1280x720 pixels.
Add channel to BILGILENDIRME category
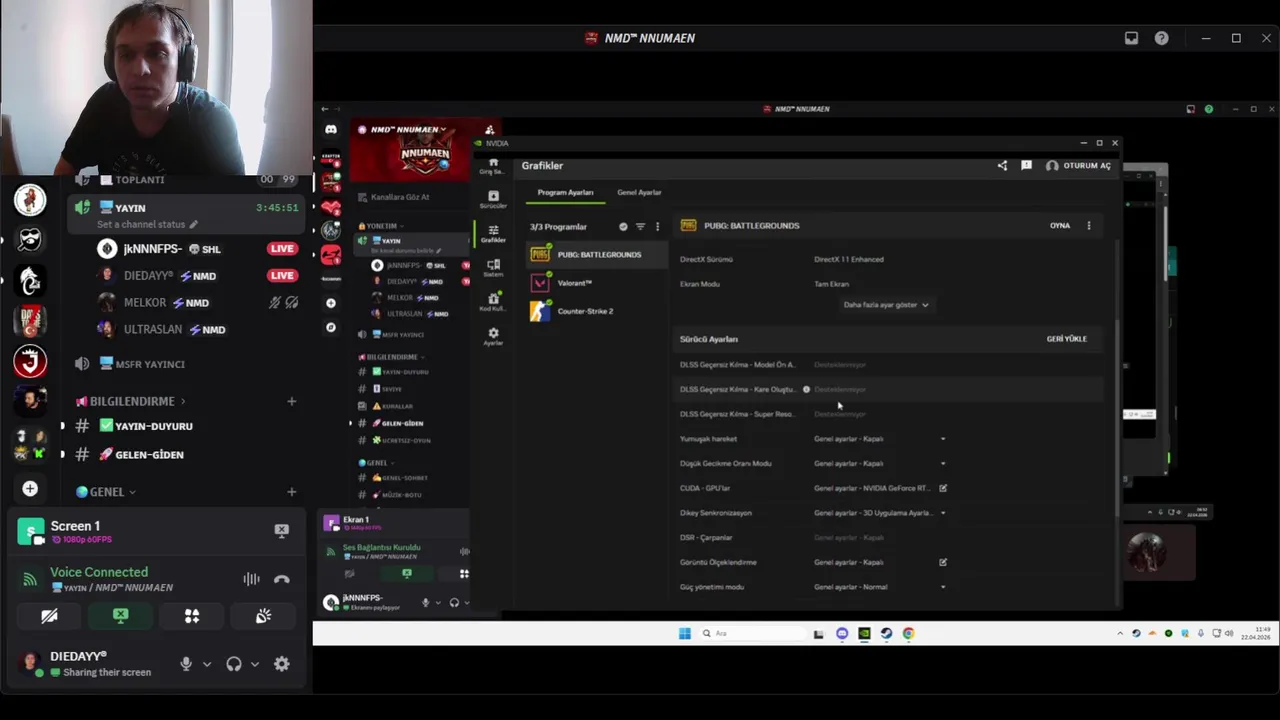(x=291, y=401)
